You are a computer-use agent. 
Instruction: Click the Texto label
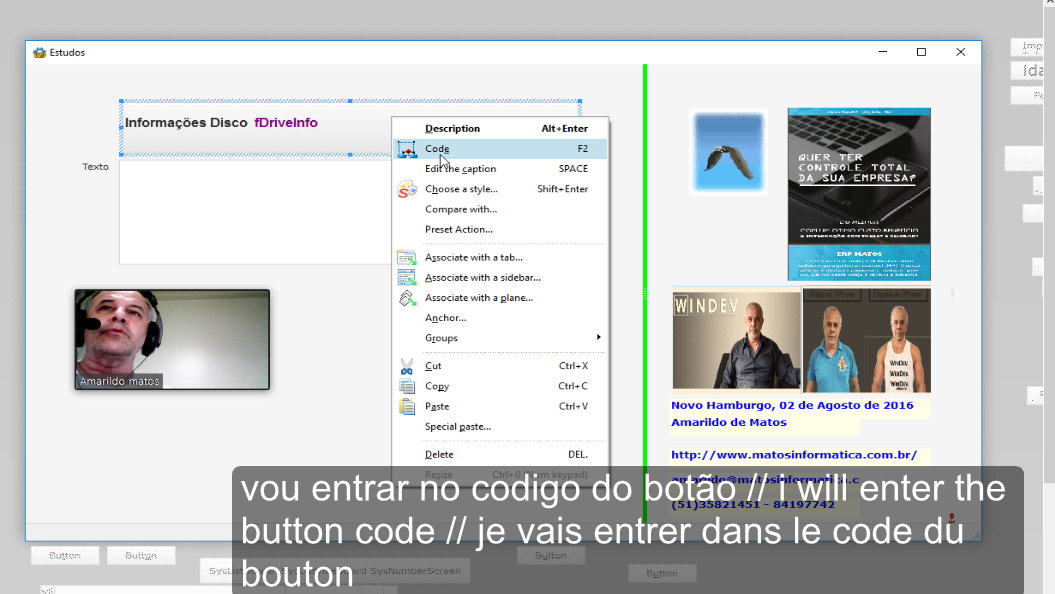pos(95,167)
